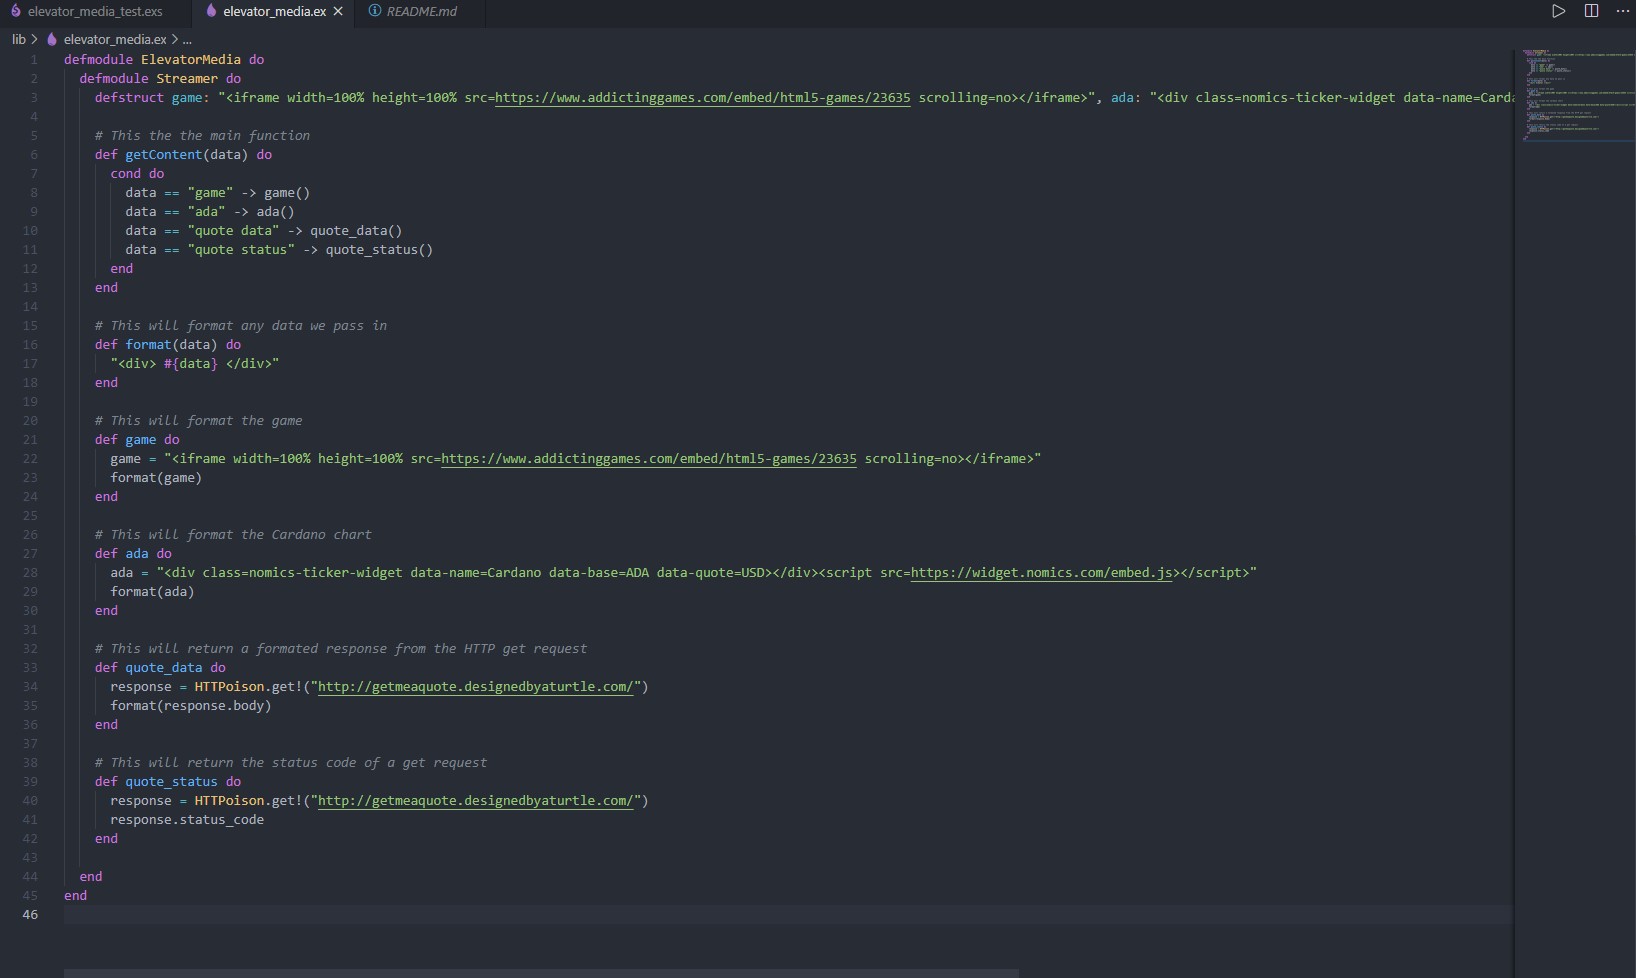Click the '<div> #{data} </div>' string
Viewport: 1636px width, 978px height.
[x=195, y=364]
